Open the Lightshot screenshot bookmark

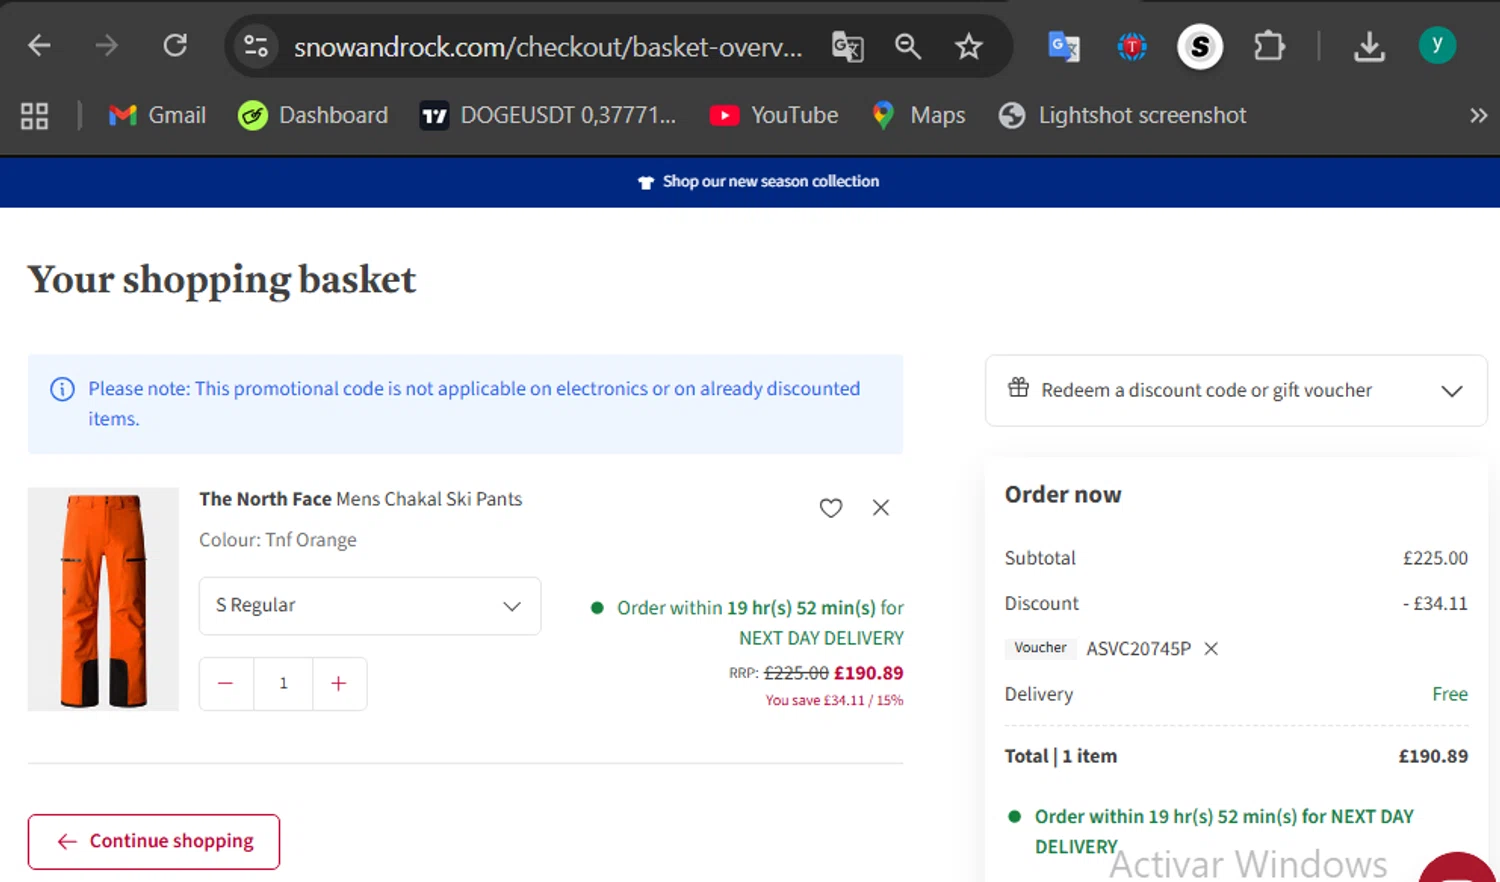(x=1122, y=116)
